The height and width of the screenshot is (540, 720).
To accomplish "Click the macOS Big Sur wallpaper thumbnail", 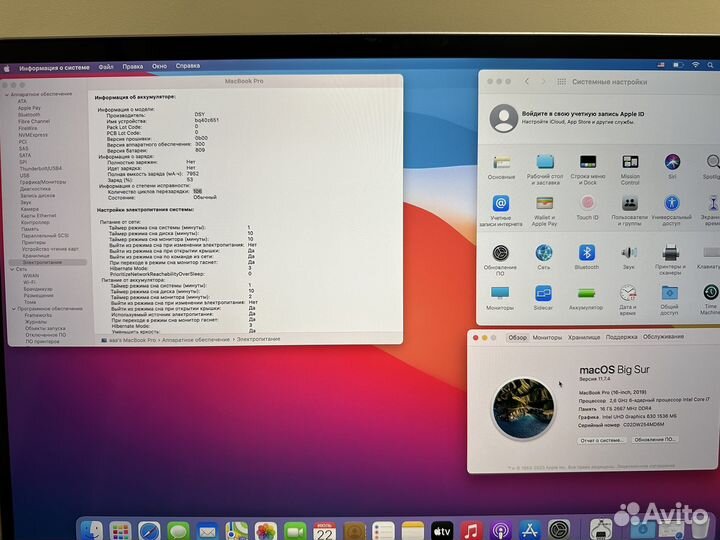I will 523,408.
